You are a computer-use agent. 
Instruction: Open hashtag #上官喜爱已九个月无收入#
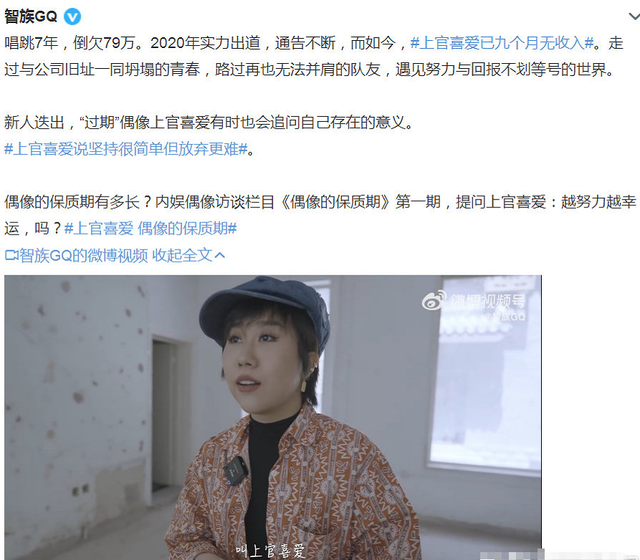point(502,43)
